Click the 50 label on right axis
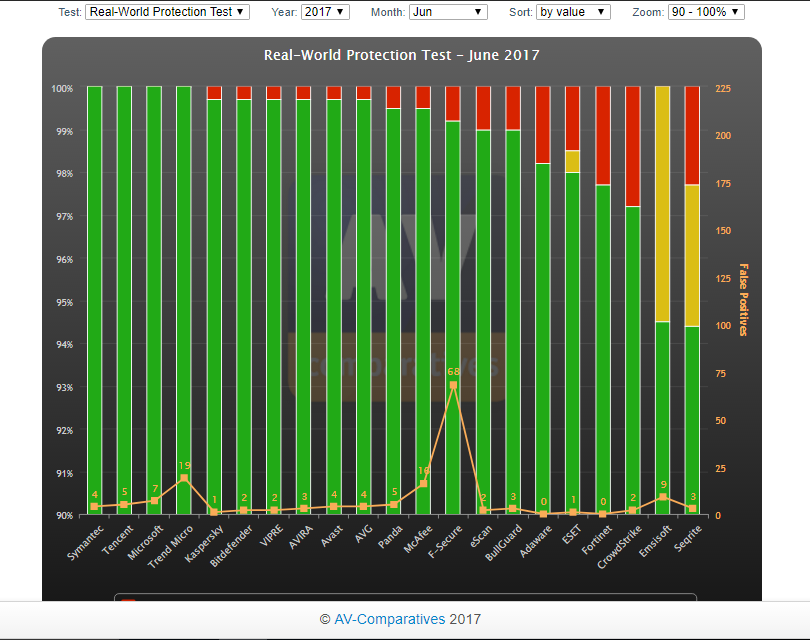Viewport: 810px width, 640px height. click(x=721, y=420)
